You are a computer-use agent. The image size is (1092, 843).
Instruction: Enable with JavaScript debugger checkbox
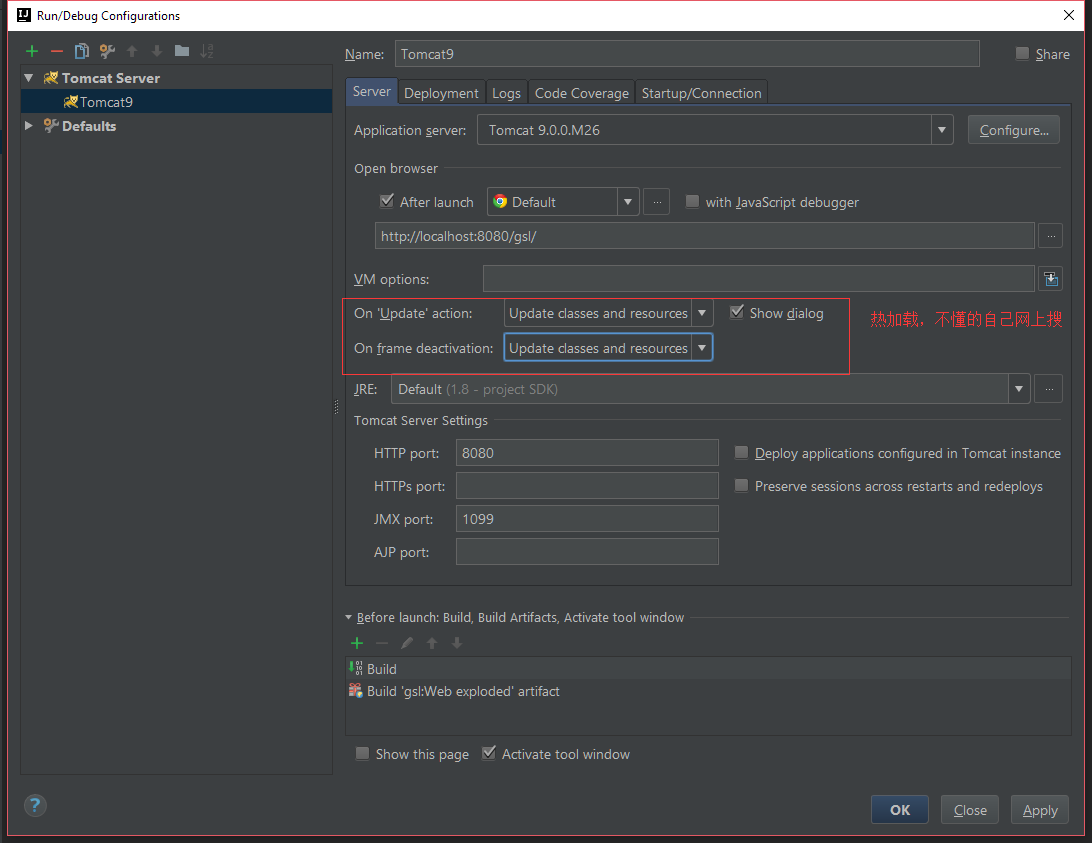point(692,201)
